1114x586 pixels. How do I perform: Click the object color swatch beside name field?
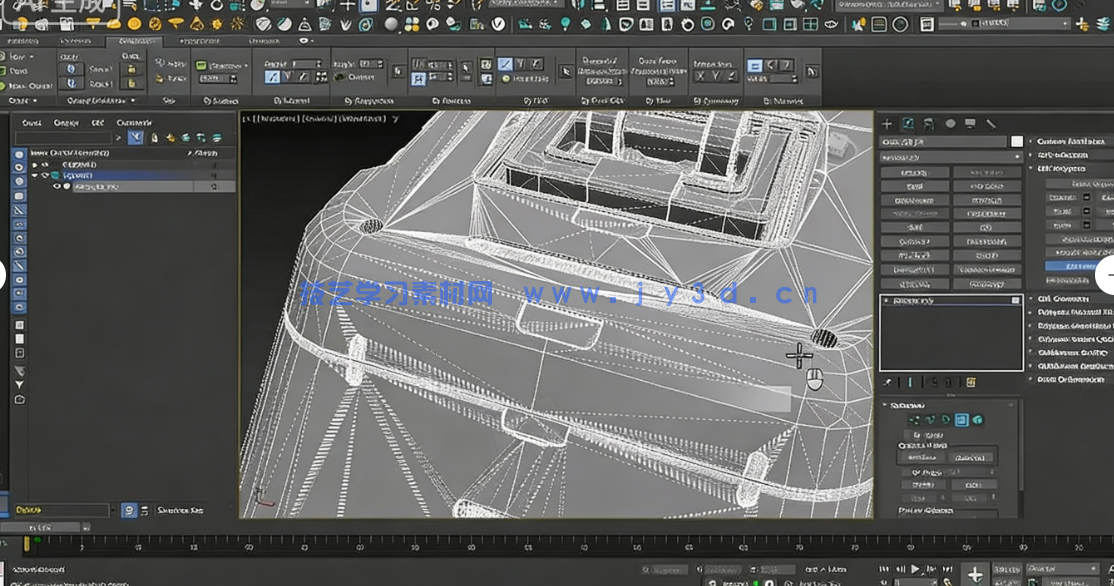point(1017,142)
